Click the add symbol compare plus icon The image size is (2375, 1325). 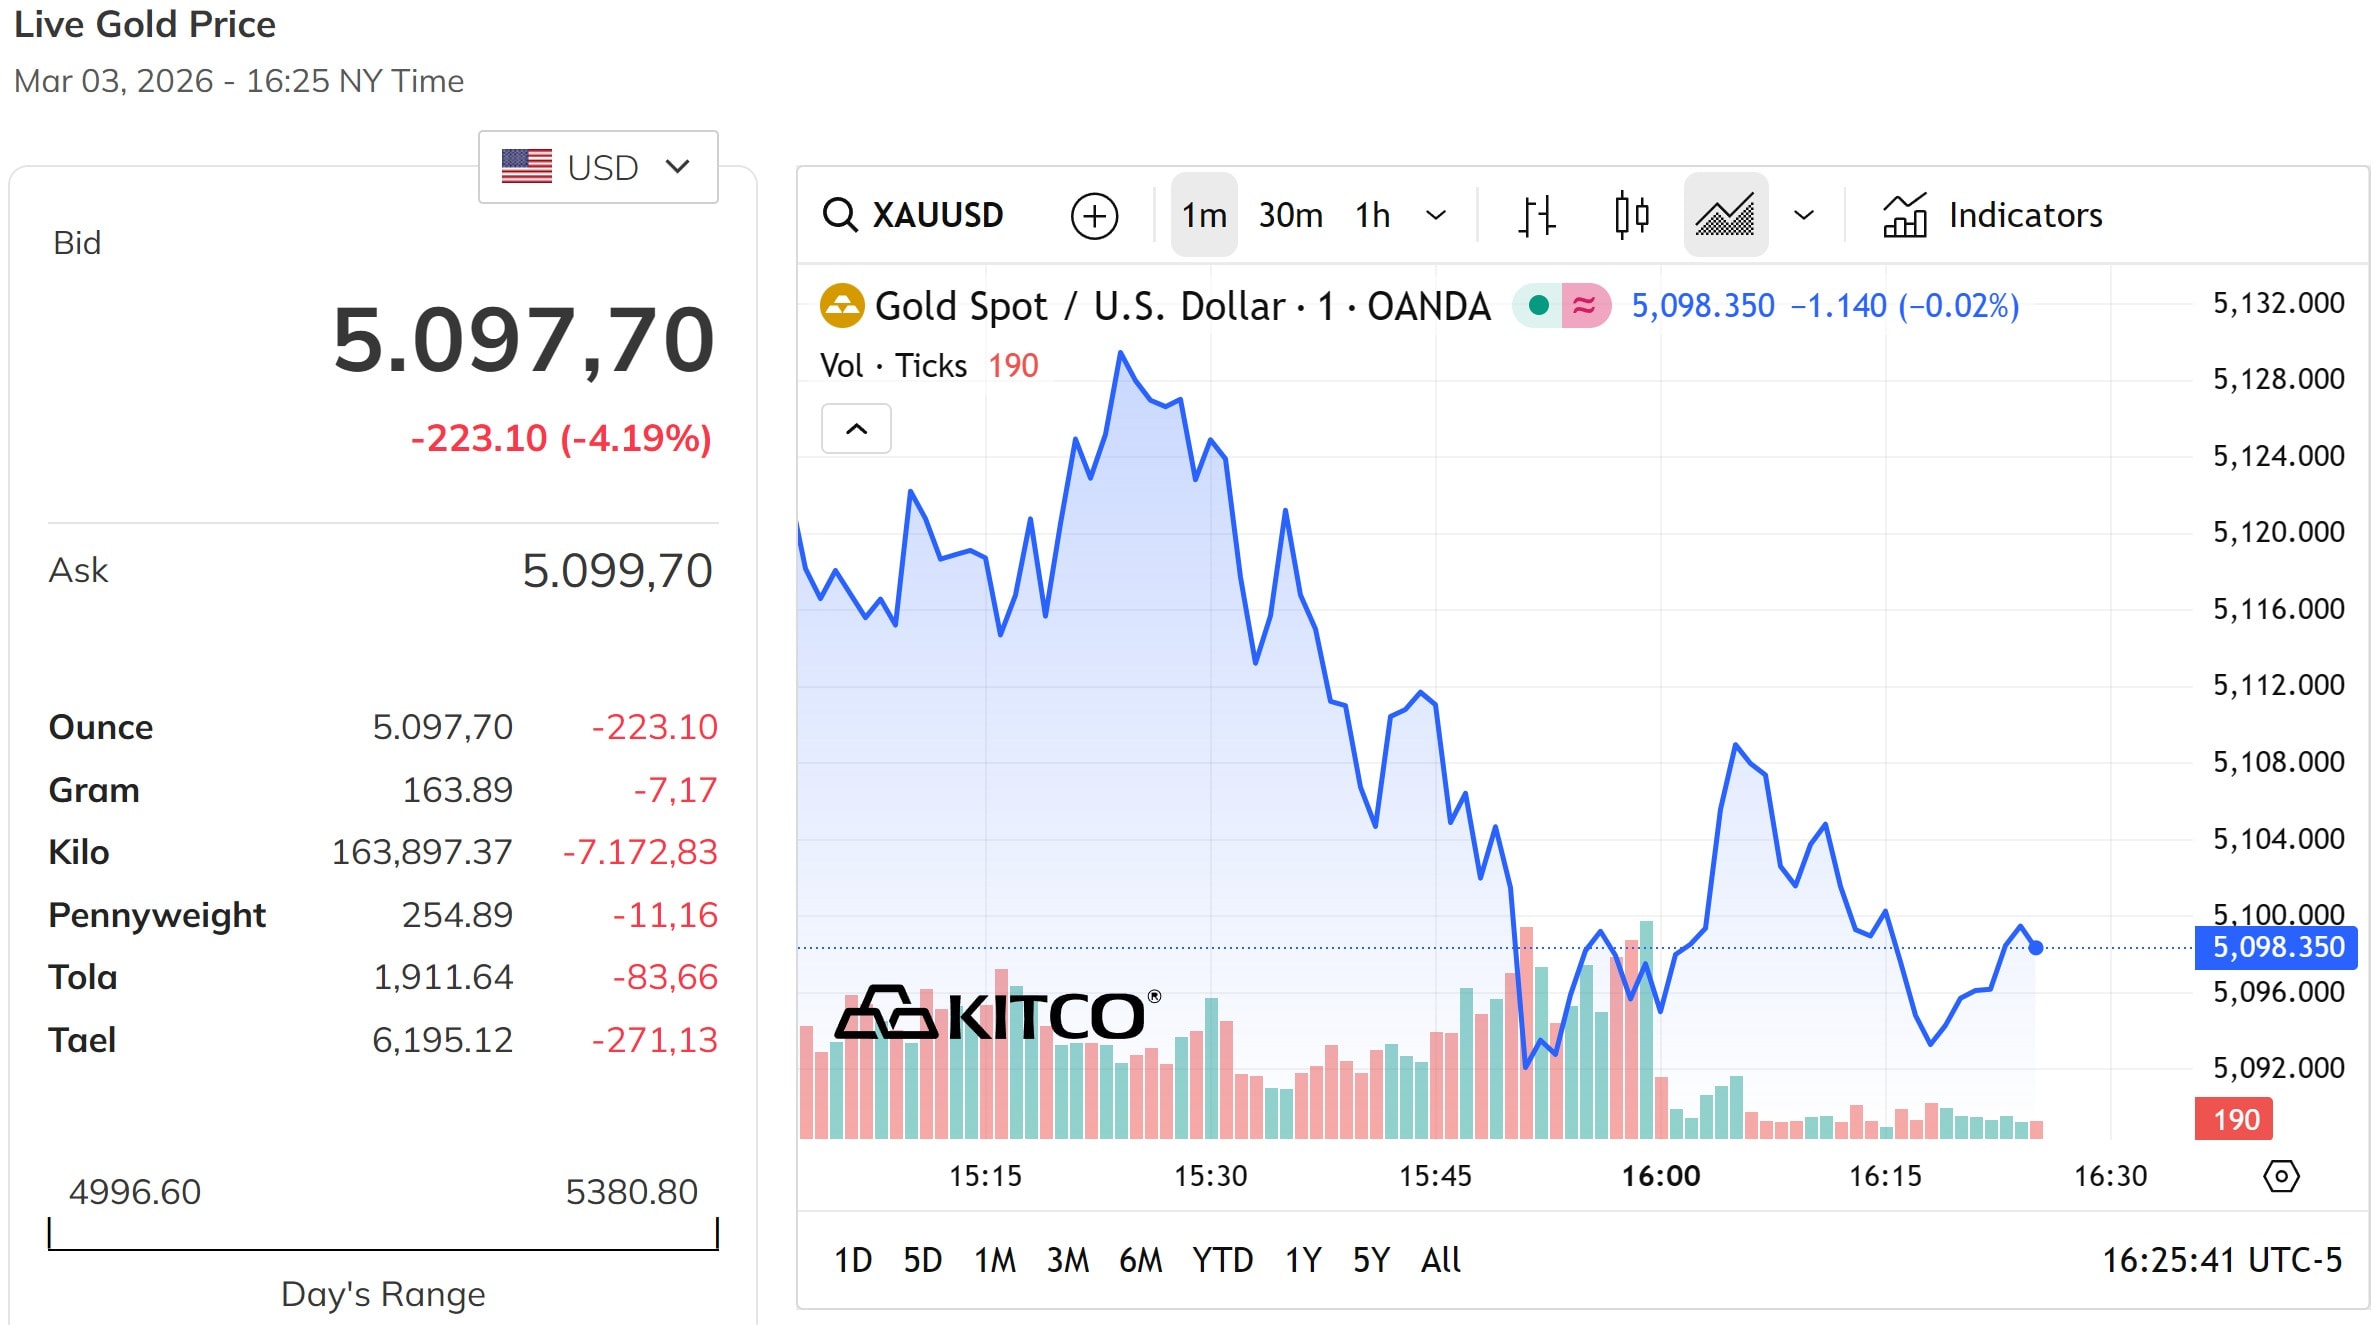(1094, 216)
